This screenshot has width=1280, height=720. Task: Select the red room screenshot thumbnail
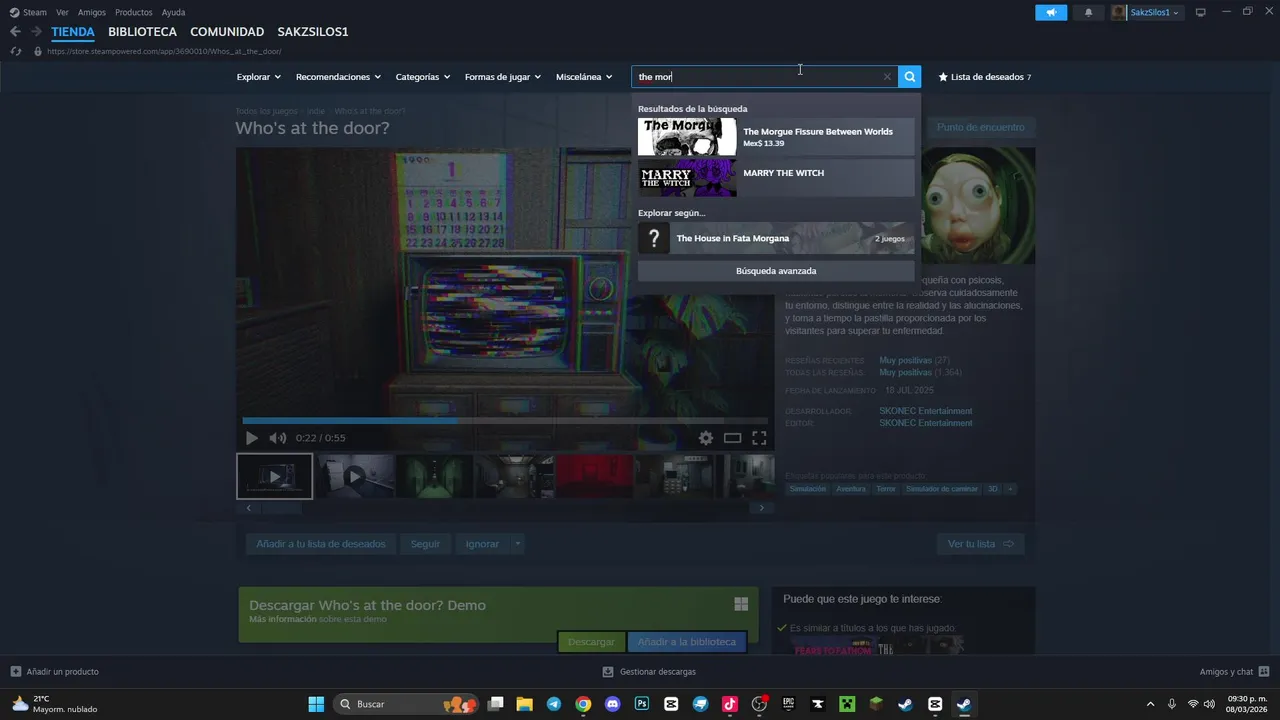pyautogui.click(x=594, y=476)
